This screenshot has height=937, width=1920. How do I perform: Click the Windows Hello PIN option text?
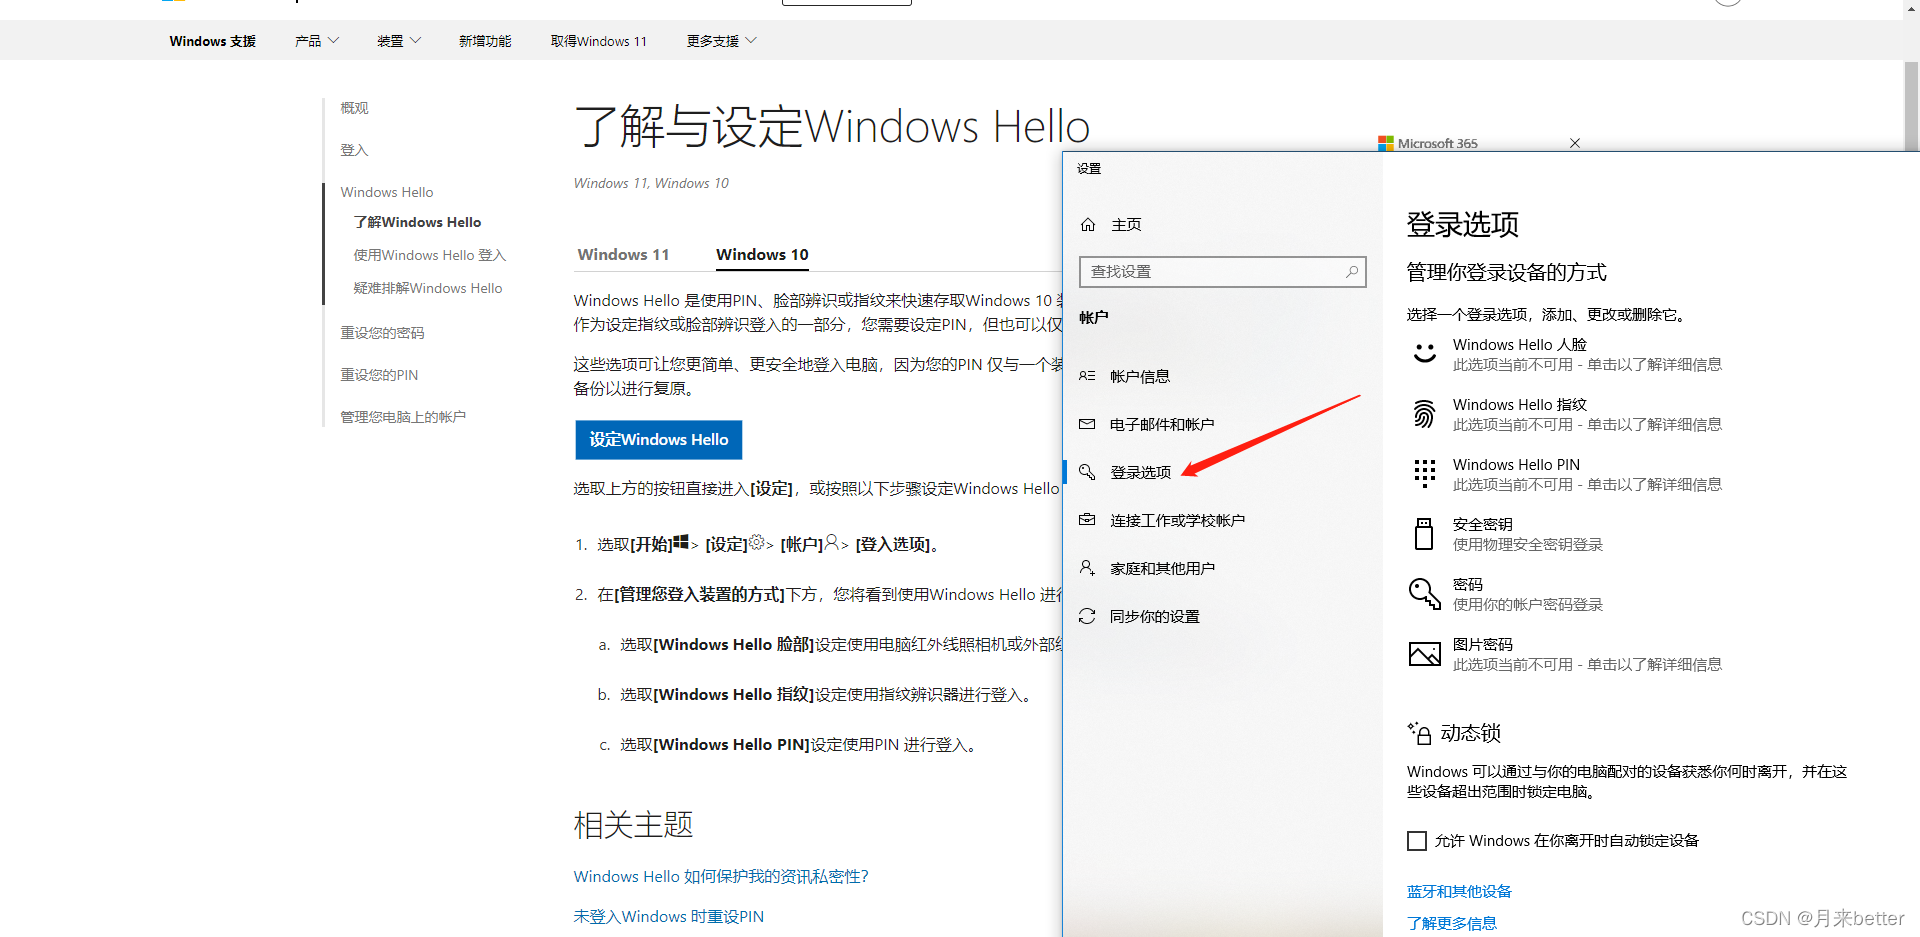pyautogui.click(x=1516, y=465)
